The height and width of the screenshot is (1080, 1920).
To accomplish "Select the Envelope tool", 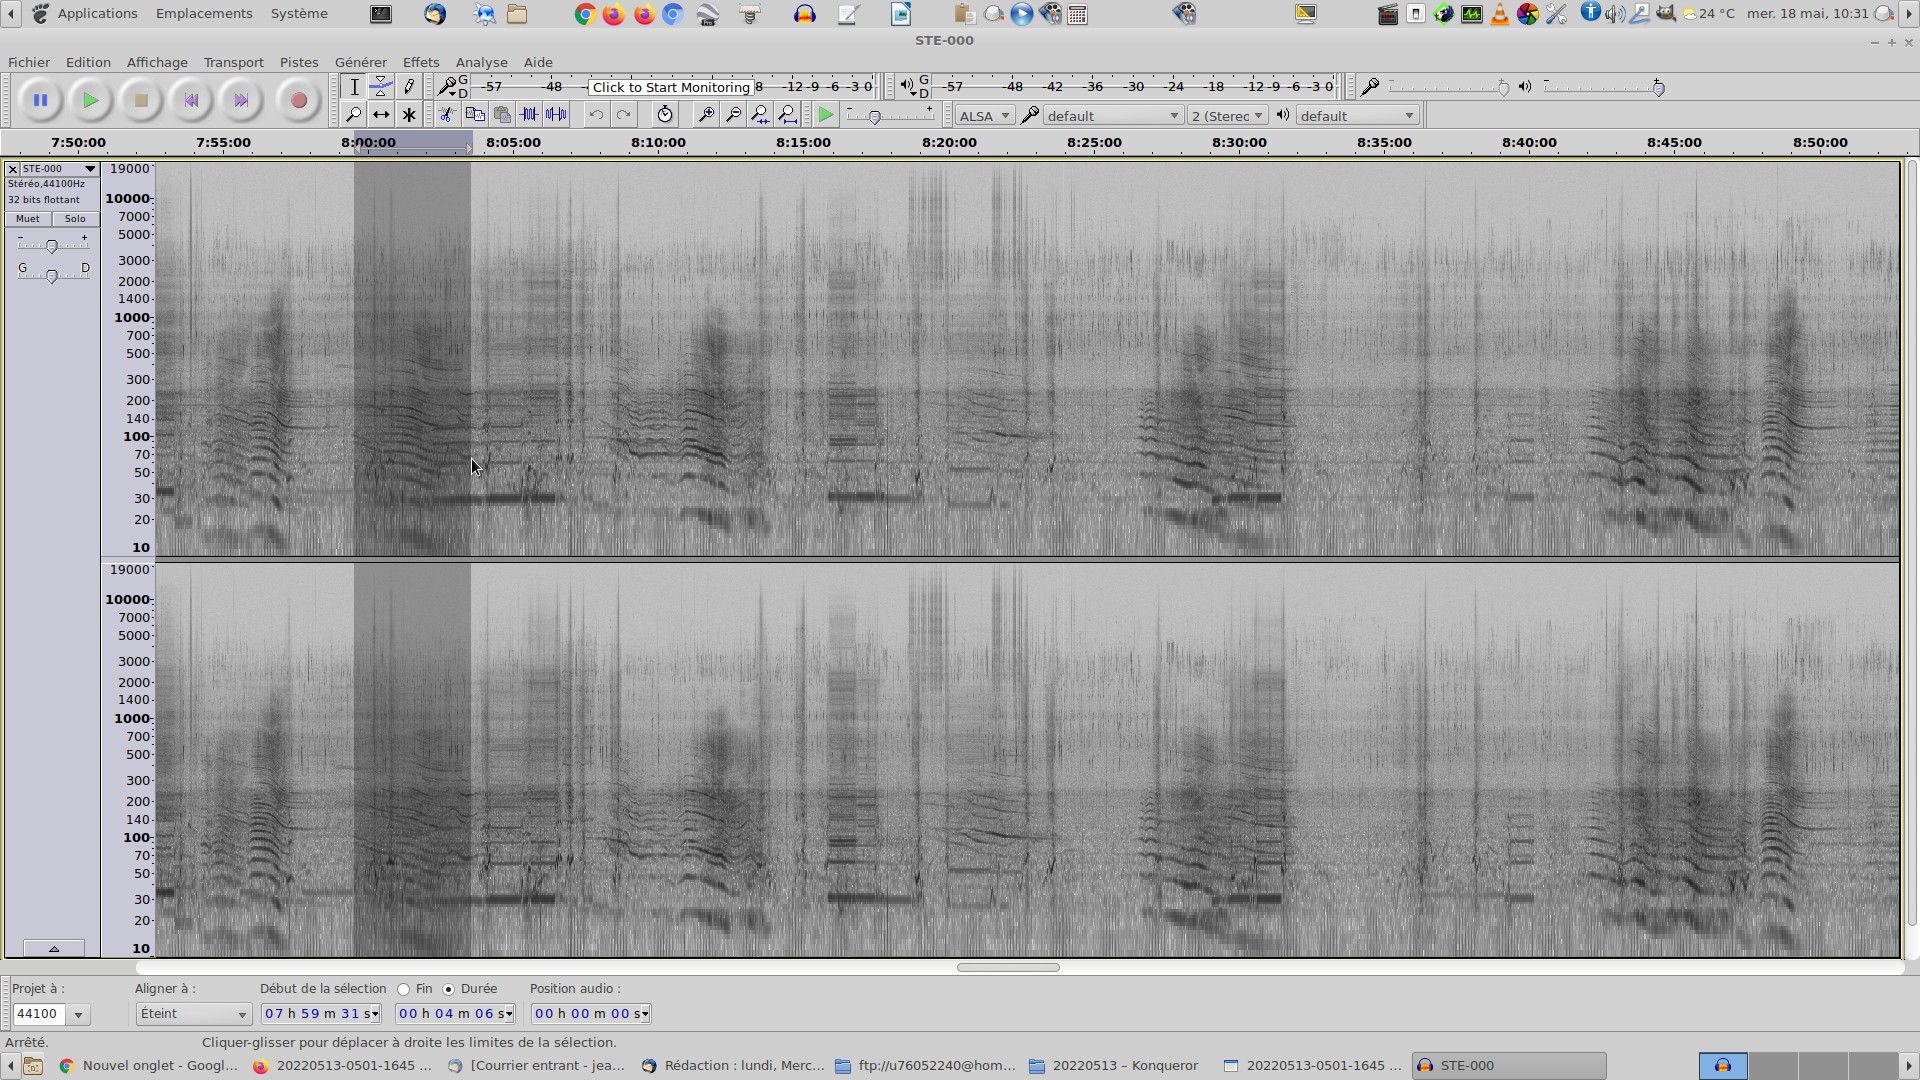I will [381, 87].
